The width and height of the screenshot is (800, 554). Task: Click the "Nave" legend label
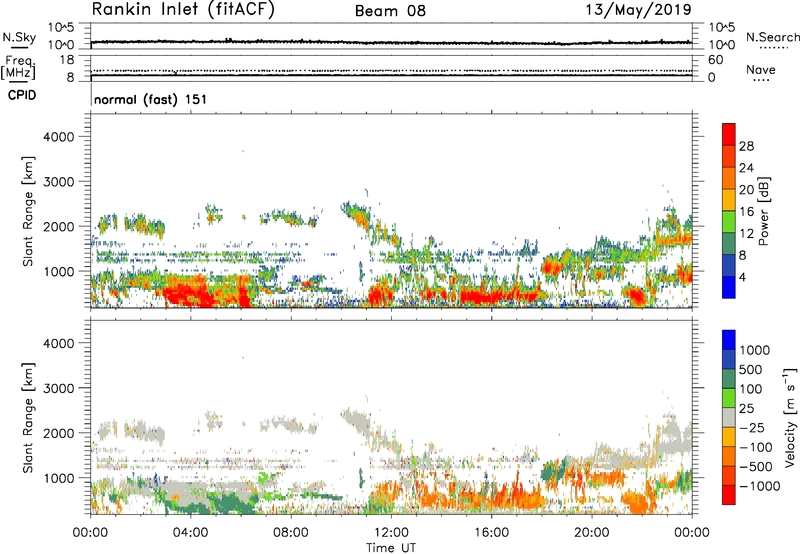point(761,69)
